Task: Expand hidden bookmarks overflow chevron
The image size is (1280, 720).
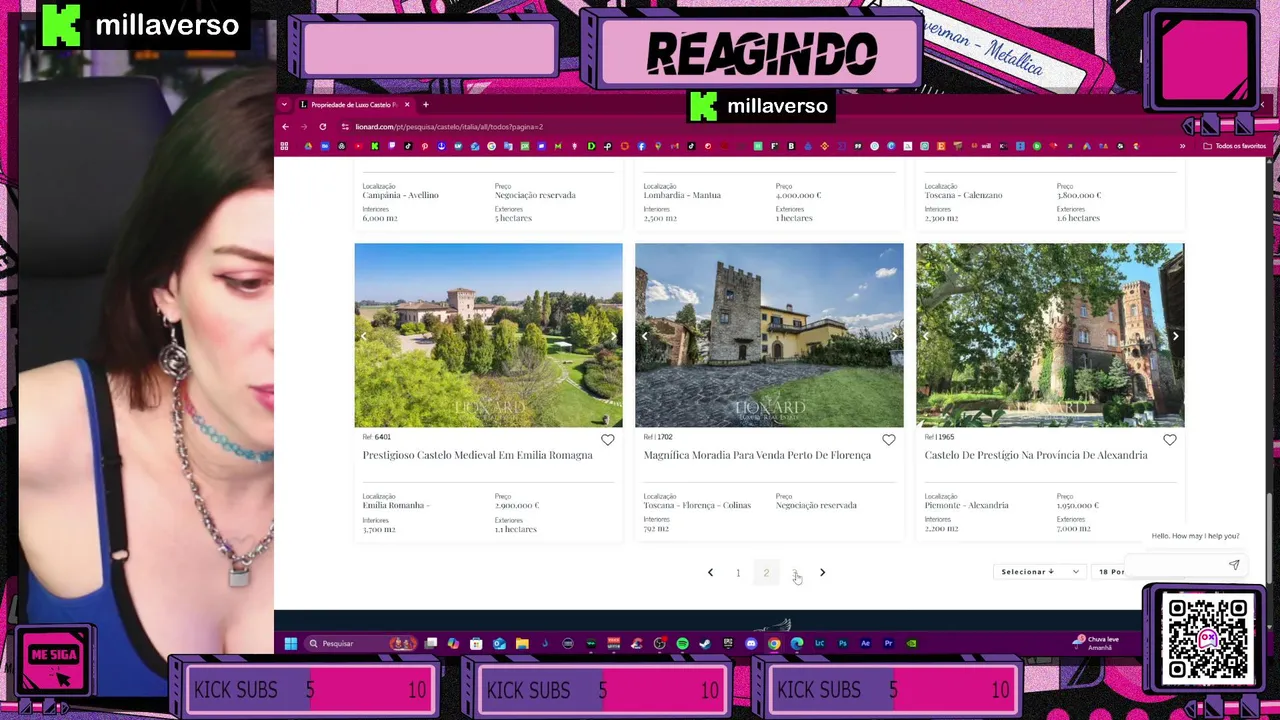Action: point(1182,146)
